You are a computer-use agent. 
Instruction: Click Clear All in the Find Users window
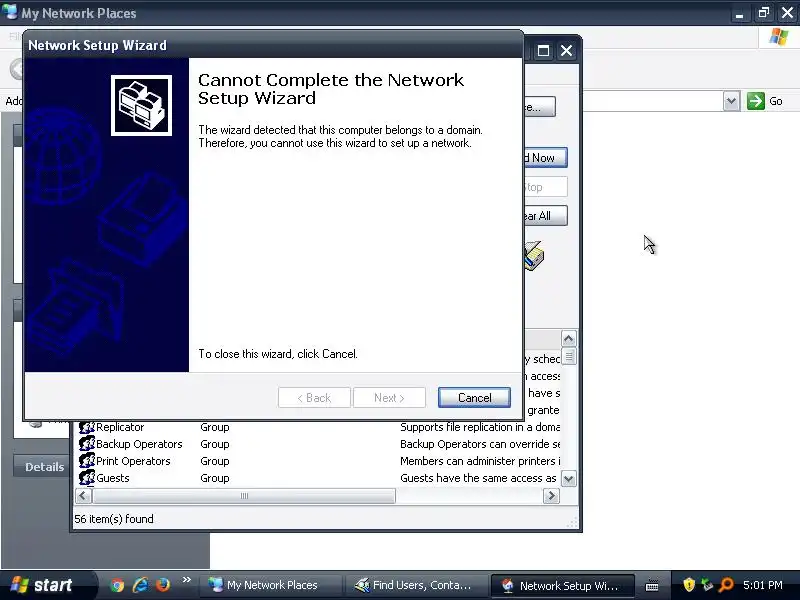(x=545, y=216)
